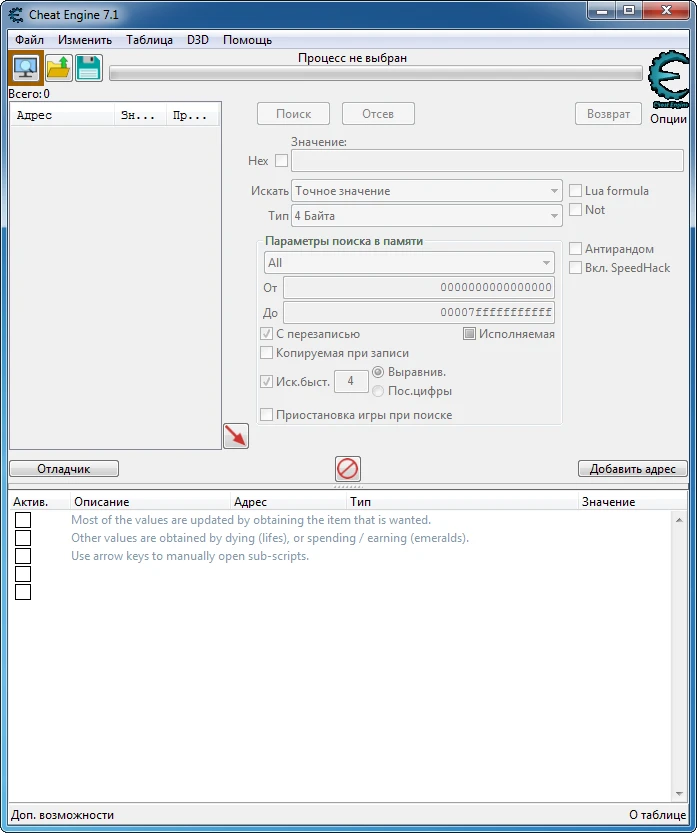Image resolution: width=697 pixels, height=833 pixels.
Task: Check the fourth Актив box in the table
Action: pyautogui.click(x=23, y=574)
